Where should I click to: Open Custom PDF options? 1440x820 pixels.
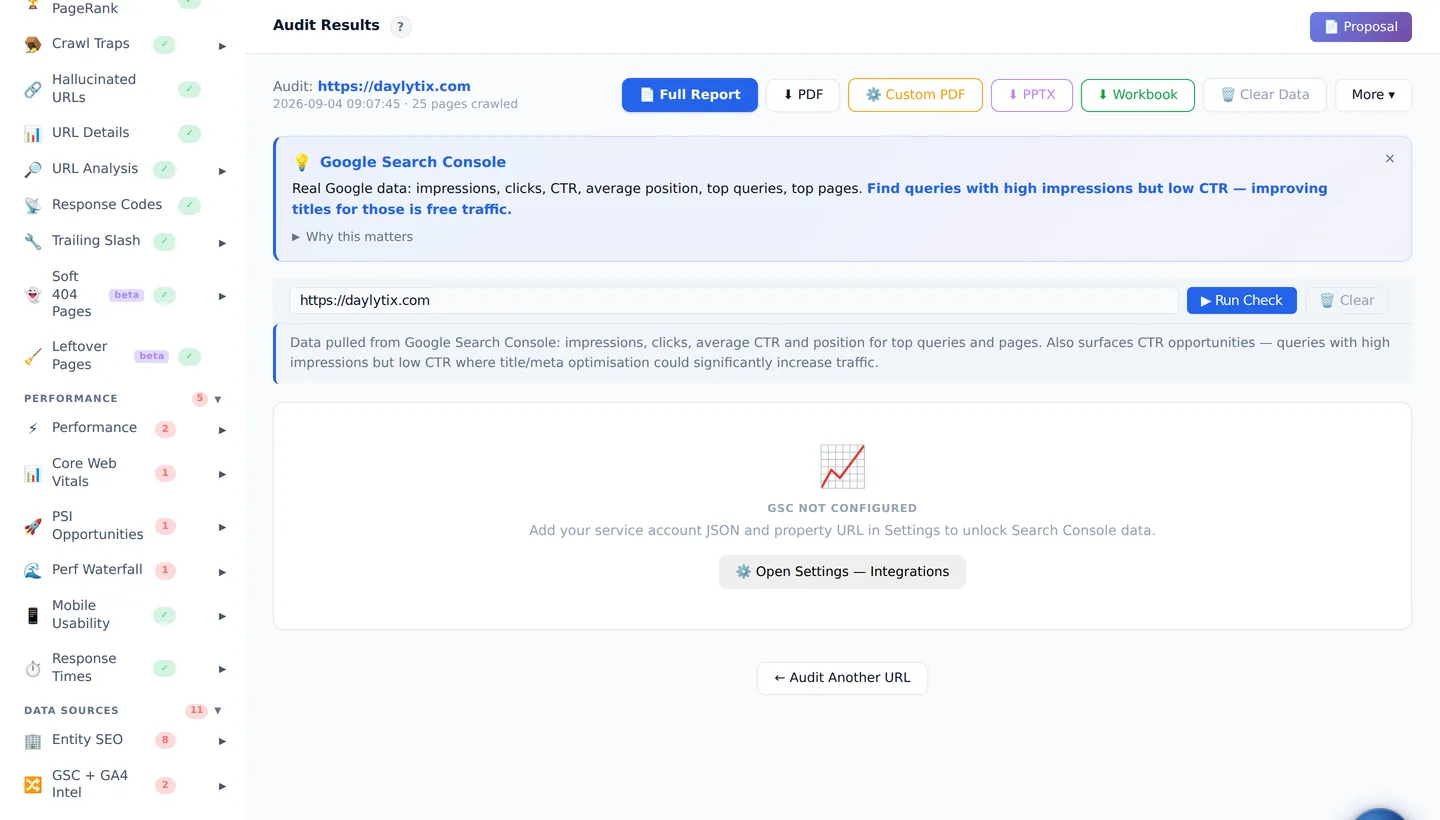(915, 95)
